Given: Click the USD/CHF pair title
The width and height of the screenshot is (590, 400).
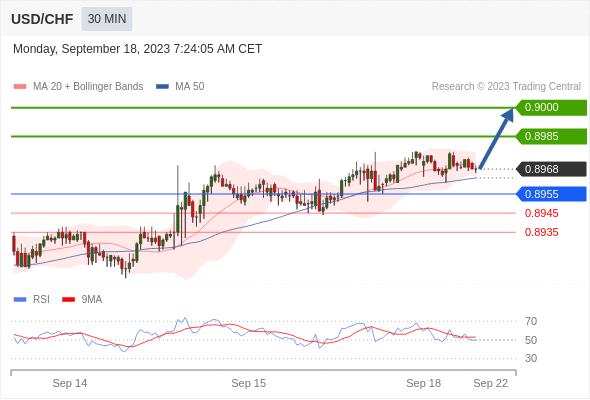Looking at the screenshot, I should tap(42, 19).
